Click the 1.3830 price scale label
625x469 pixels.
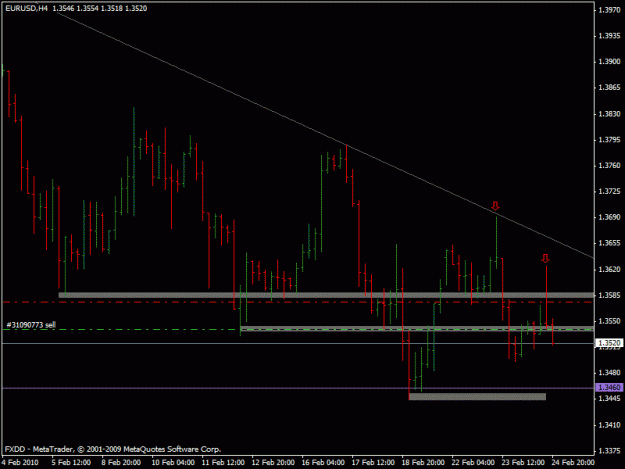[x=609, y=114]
